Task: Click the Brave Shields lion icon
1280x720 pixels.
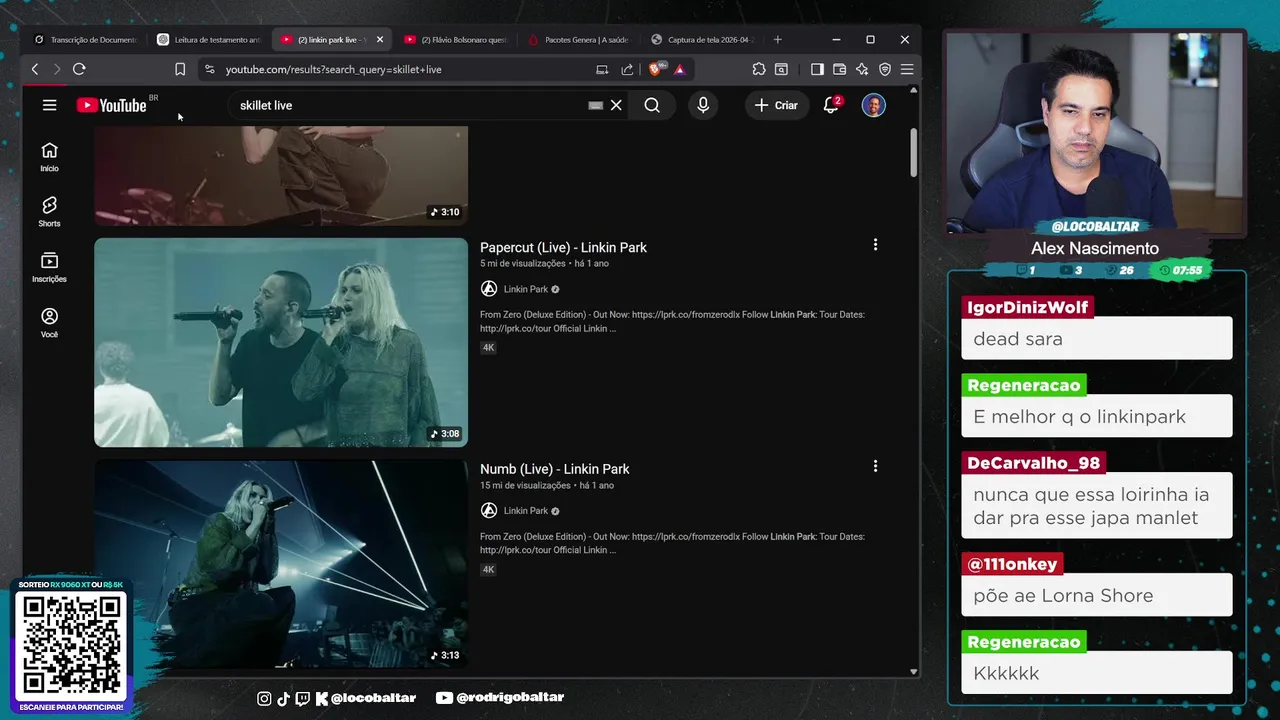Action: pos(655,69)
